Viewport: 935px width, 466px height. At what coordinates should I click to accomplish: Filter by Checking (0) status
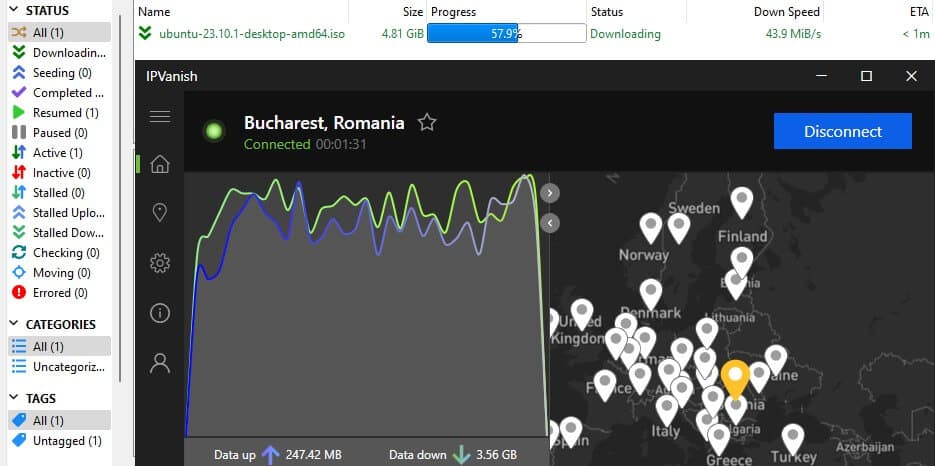(59, 252)
